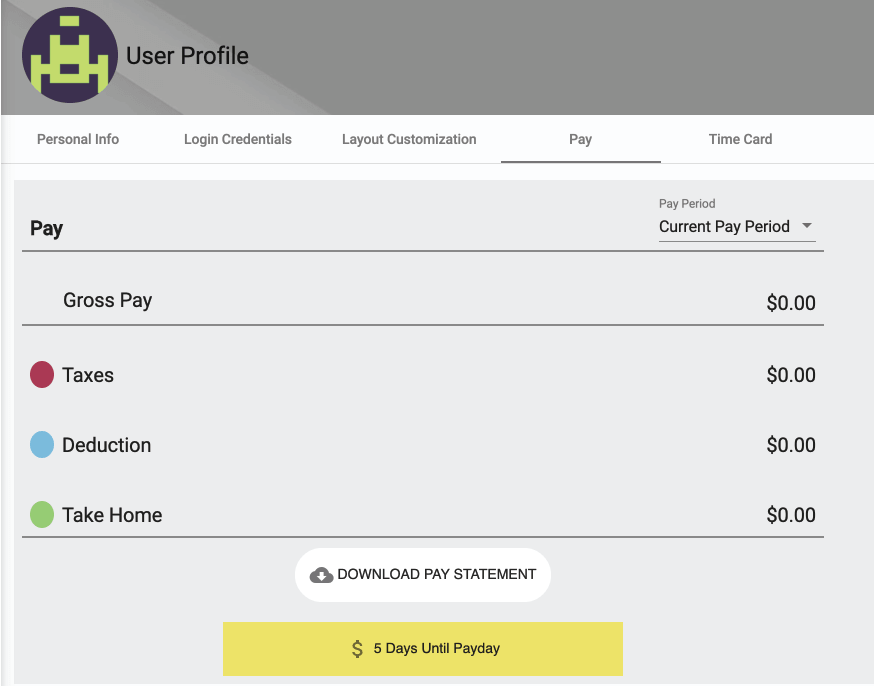874x687 pixels.
Task: Go to the Layout Customization tab
Action: tap(409, 139)
